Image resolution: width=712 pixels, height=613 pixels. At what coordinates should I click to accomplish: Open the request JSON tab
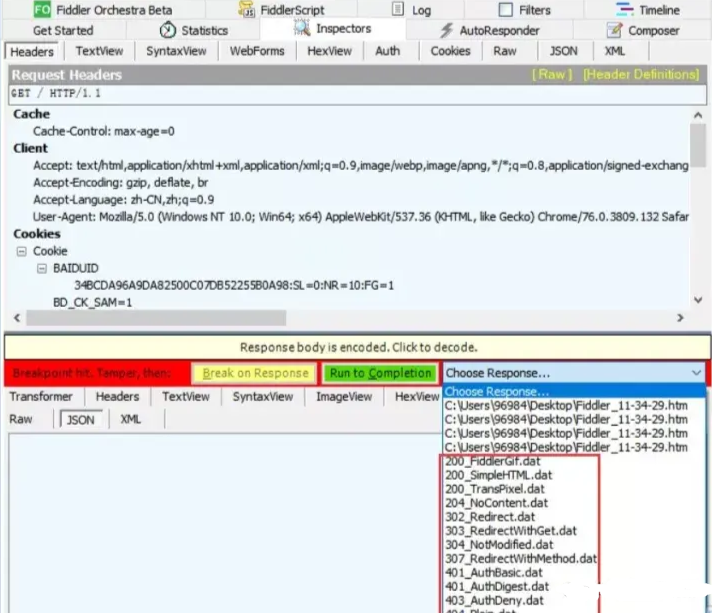click(x=564, y=51)
